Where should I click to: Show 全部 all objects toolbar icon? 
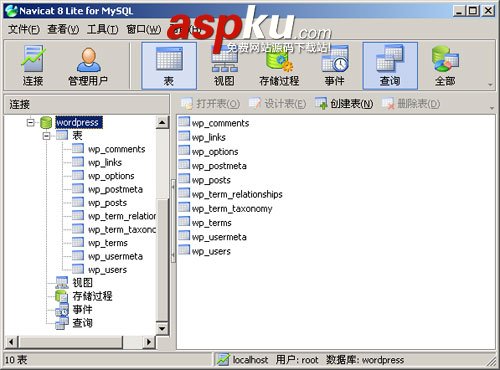click(x=445, y=66)
